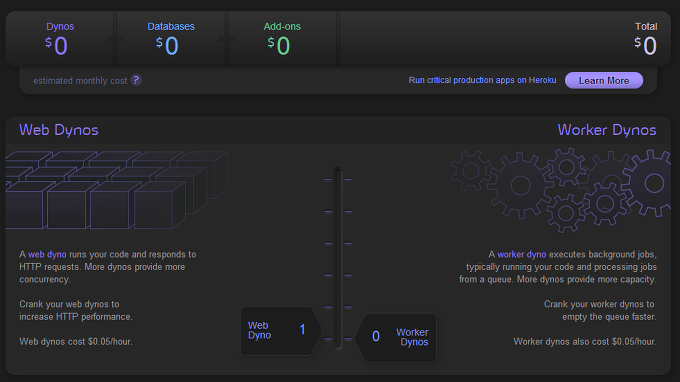Image resolution: width=680 pixels, height=382 pixels.
Task: Click 'Web dynos cost $0.05/hour.' text
Action: click(76, 342)
